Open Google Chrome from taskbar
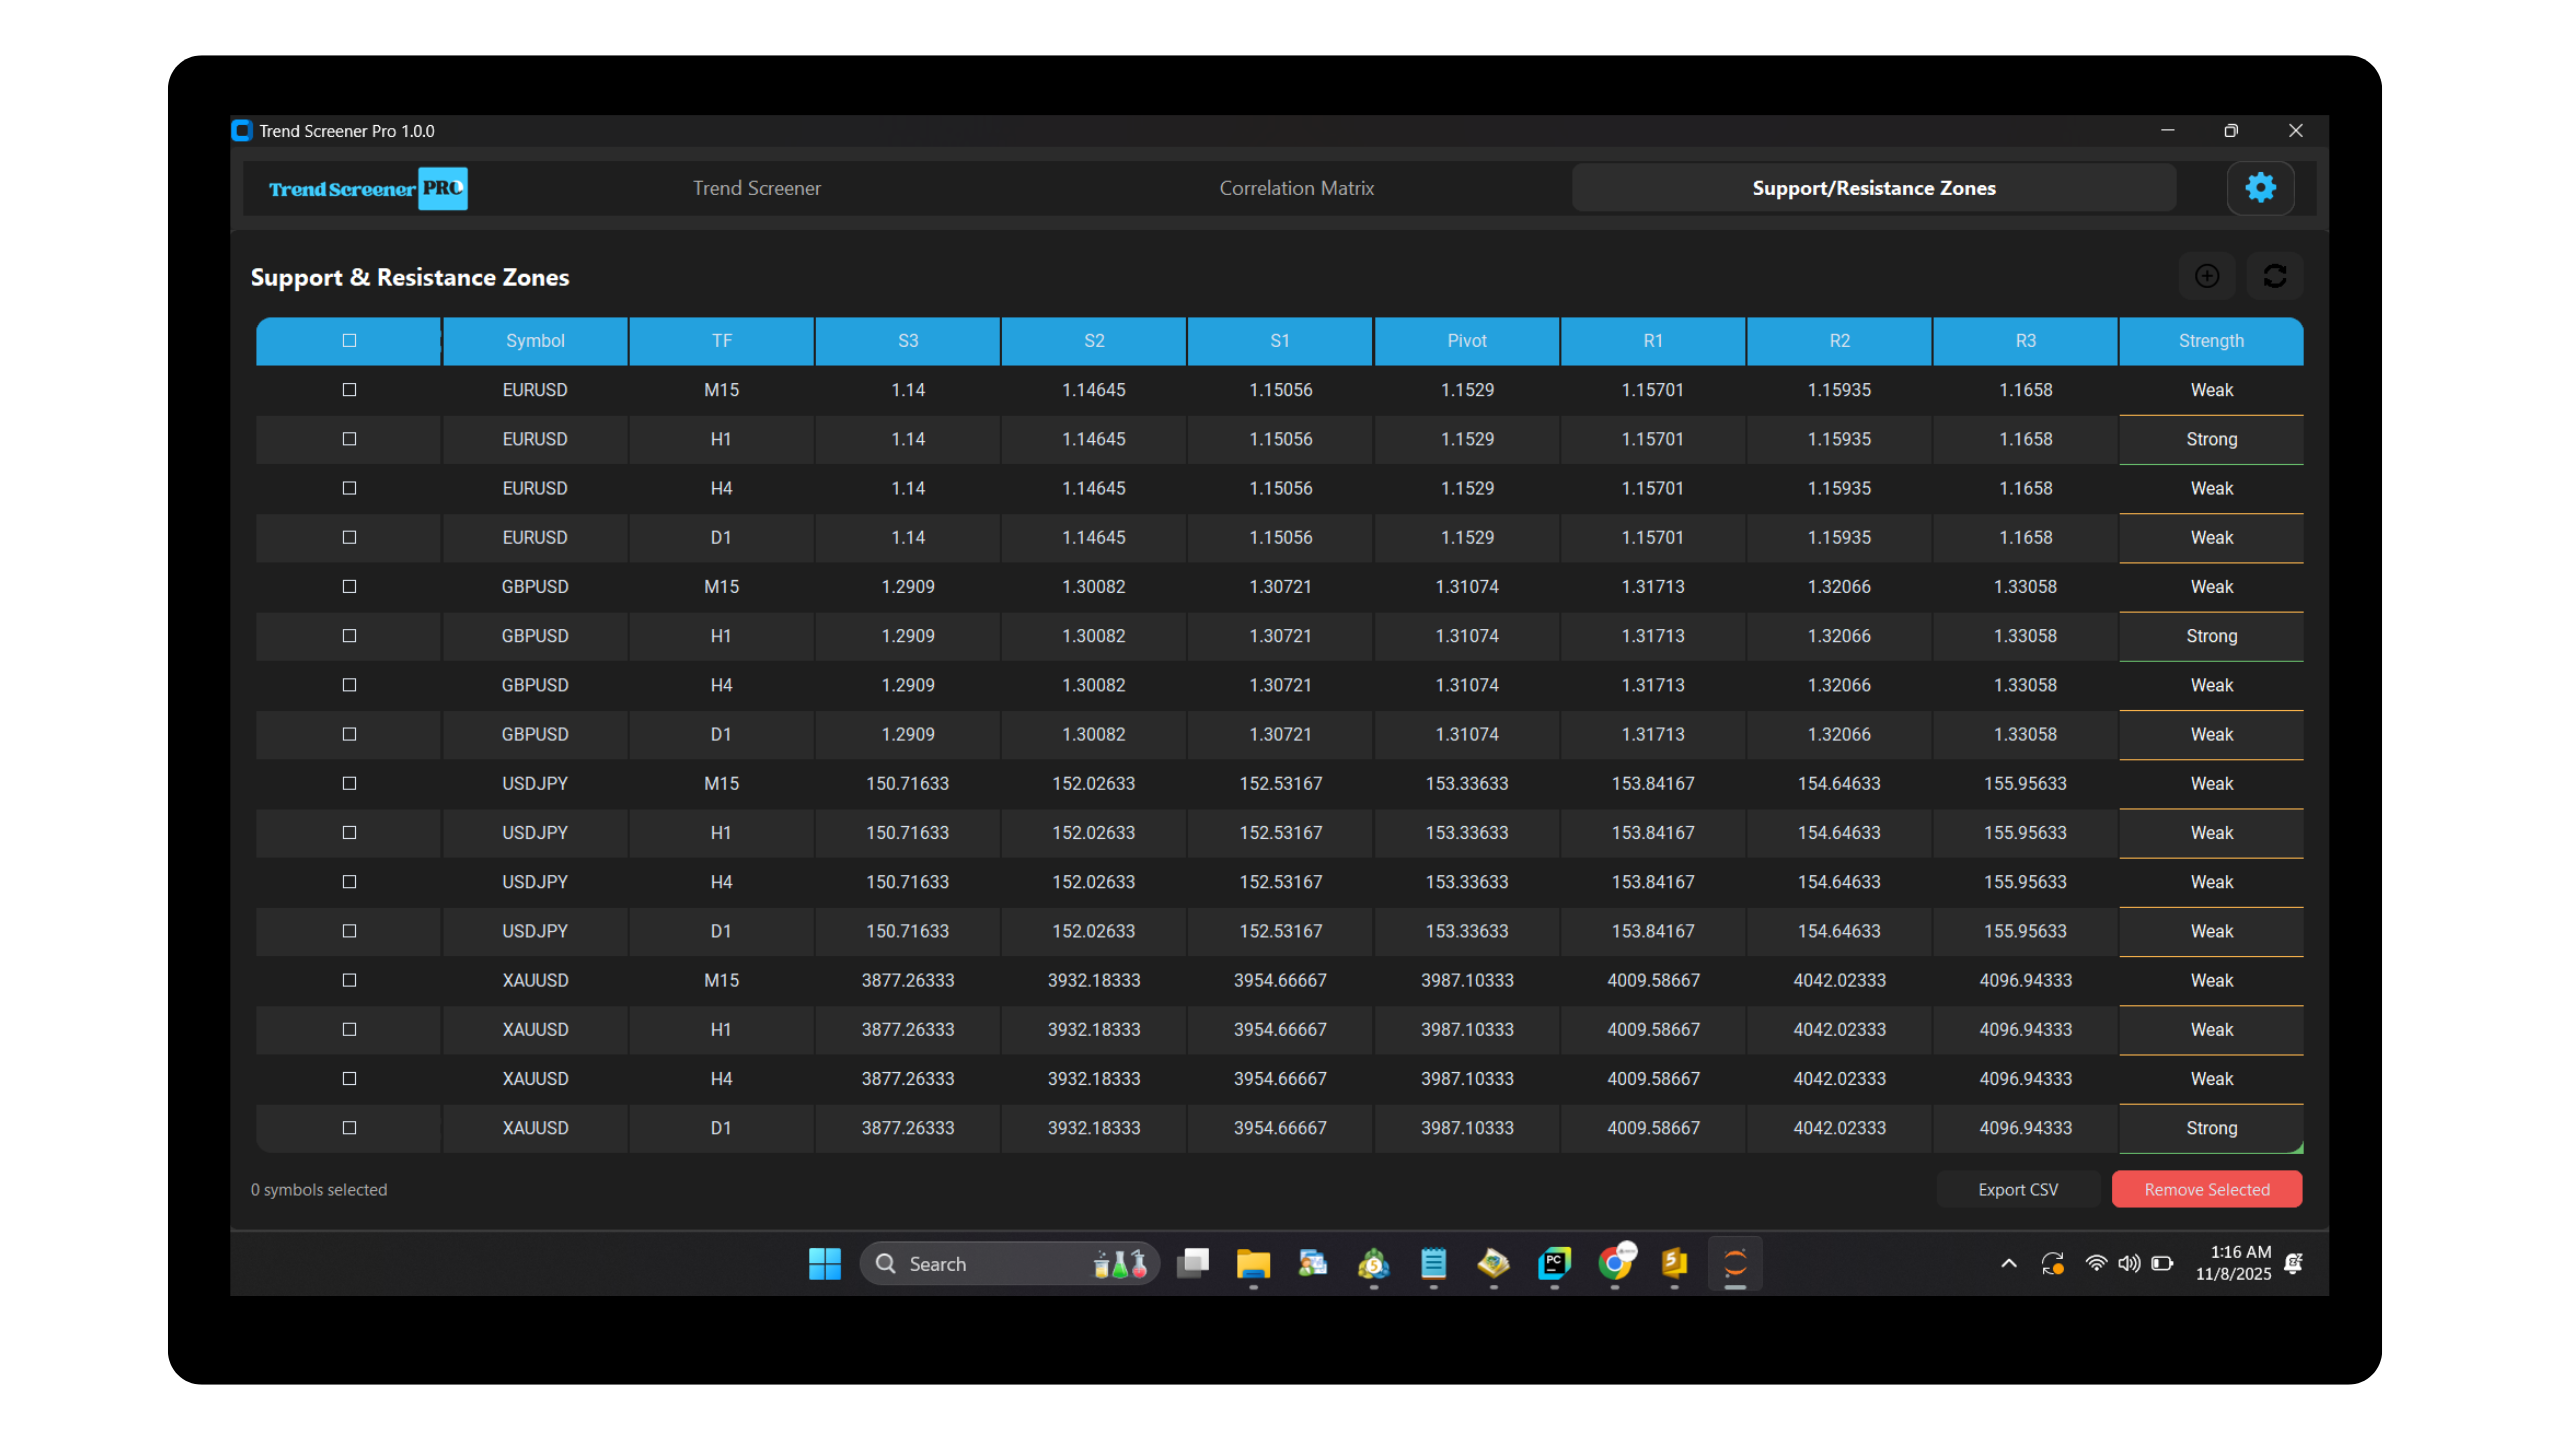Viewport: 2560px width, 1440px height. click(x=1614, y=1263)
